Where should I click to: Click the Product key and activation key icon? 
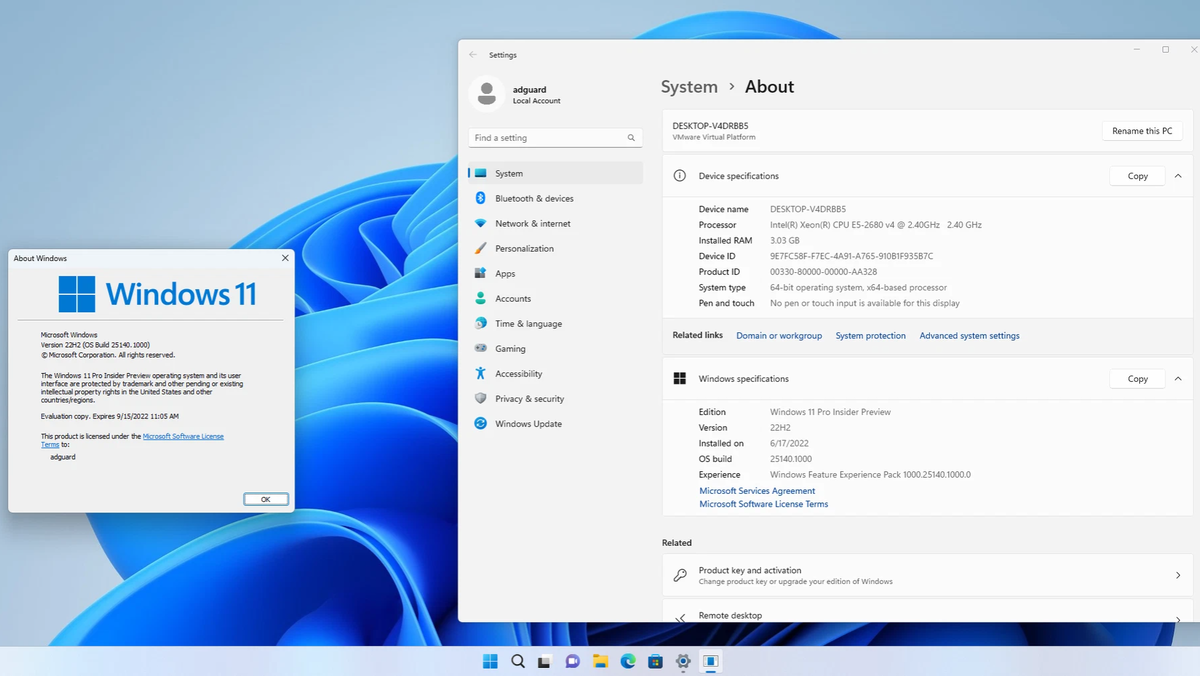[680, 575]
